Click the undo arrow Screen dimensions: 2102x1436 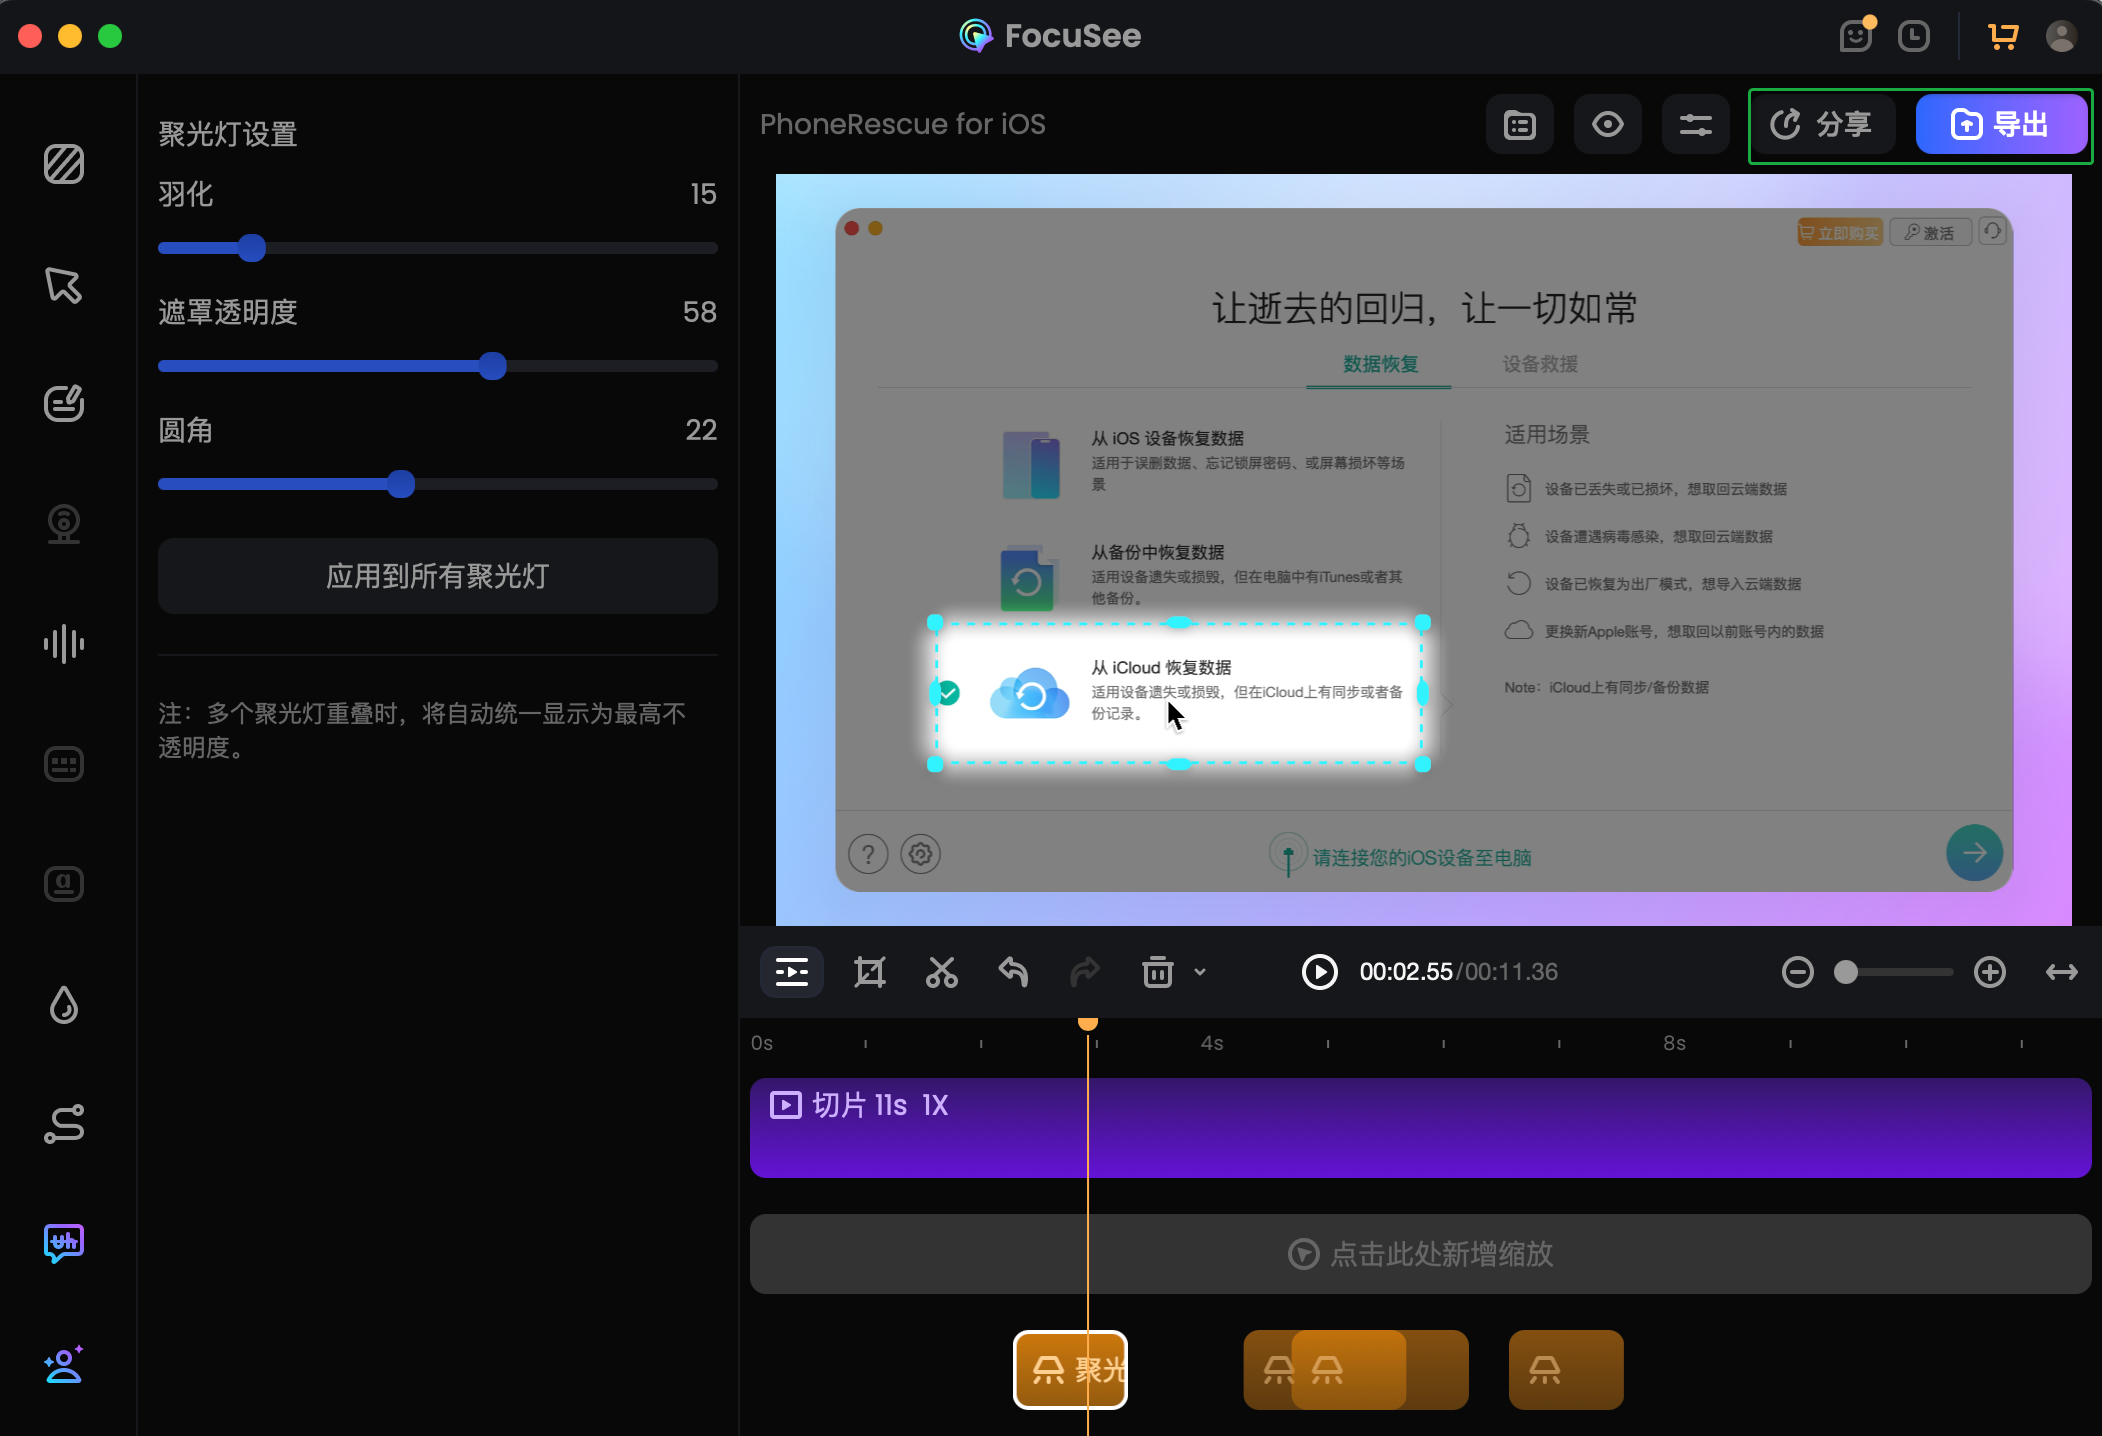[1013, 972]
